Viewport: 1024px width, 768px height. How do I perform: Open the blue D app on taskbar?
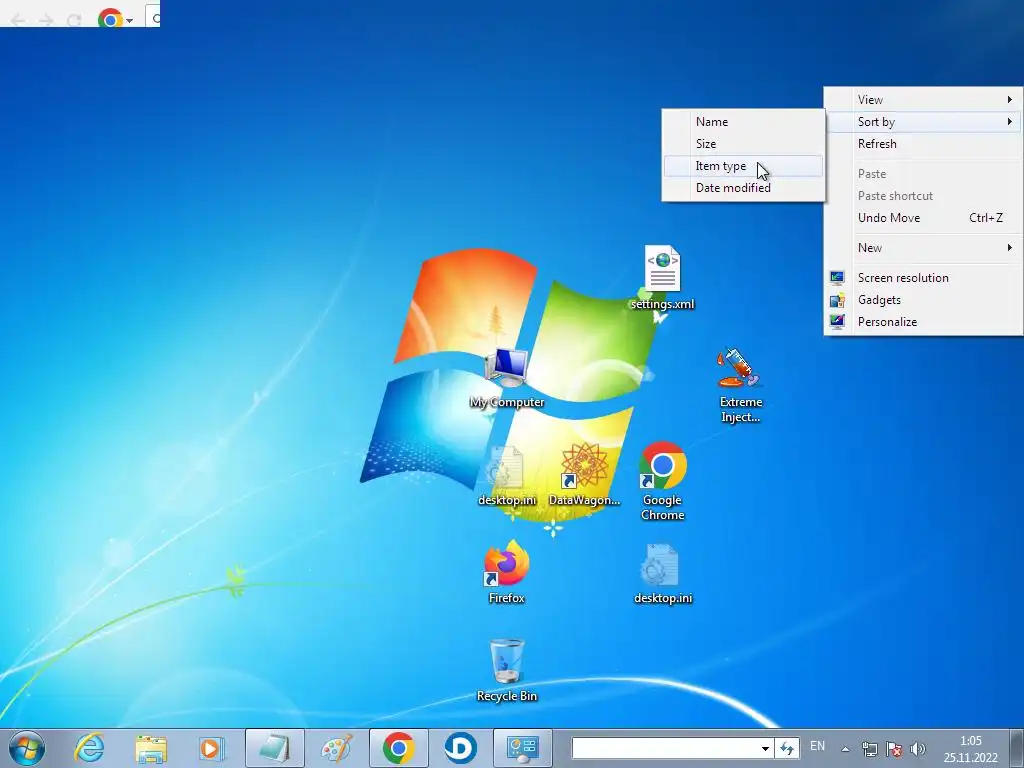pyautogui.click(x=460, y=748)
